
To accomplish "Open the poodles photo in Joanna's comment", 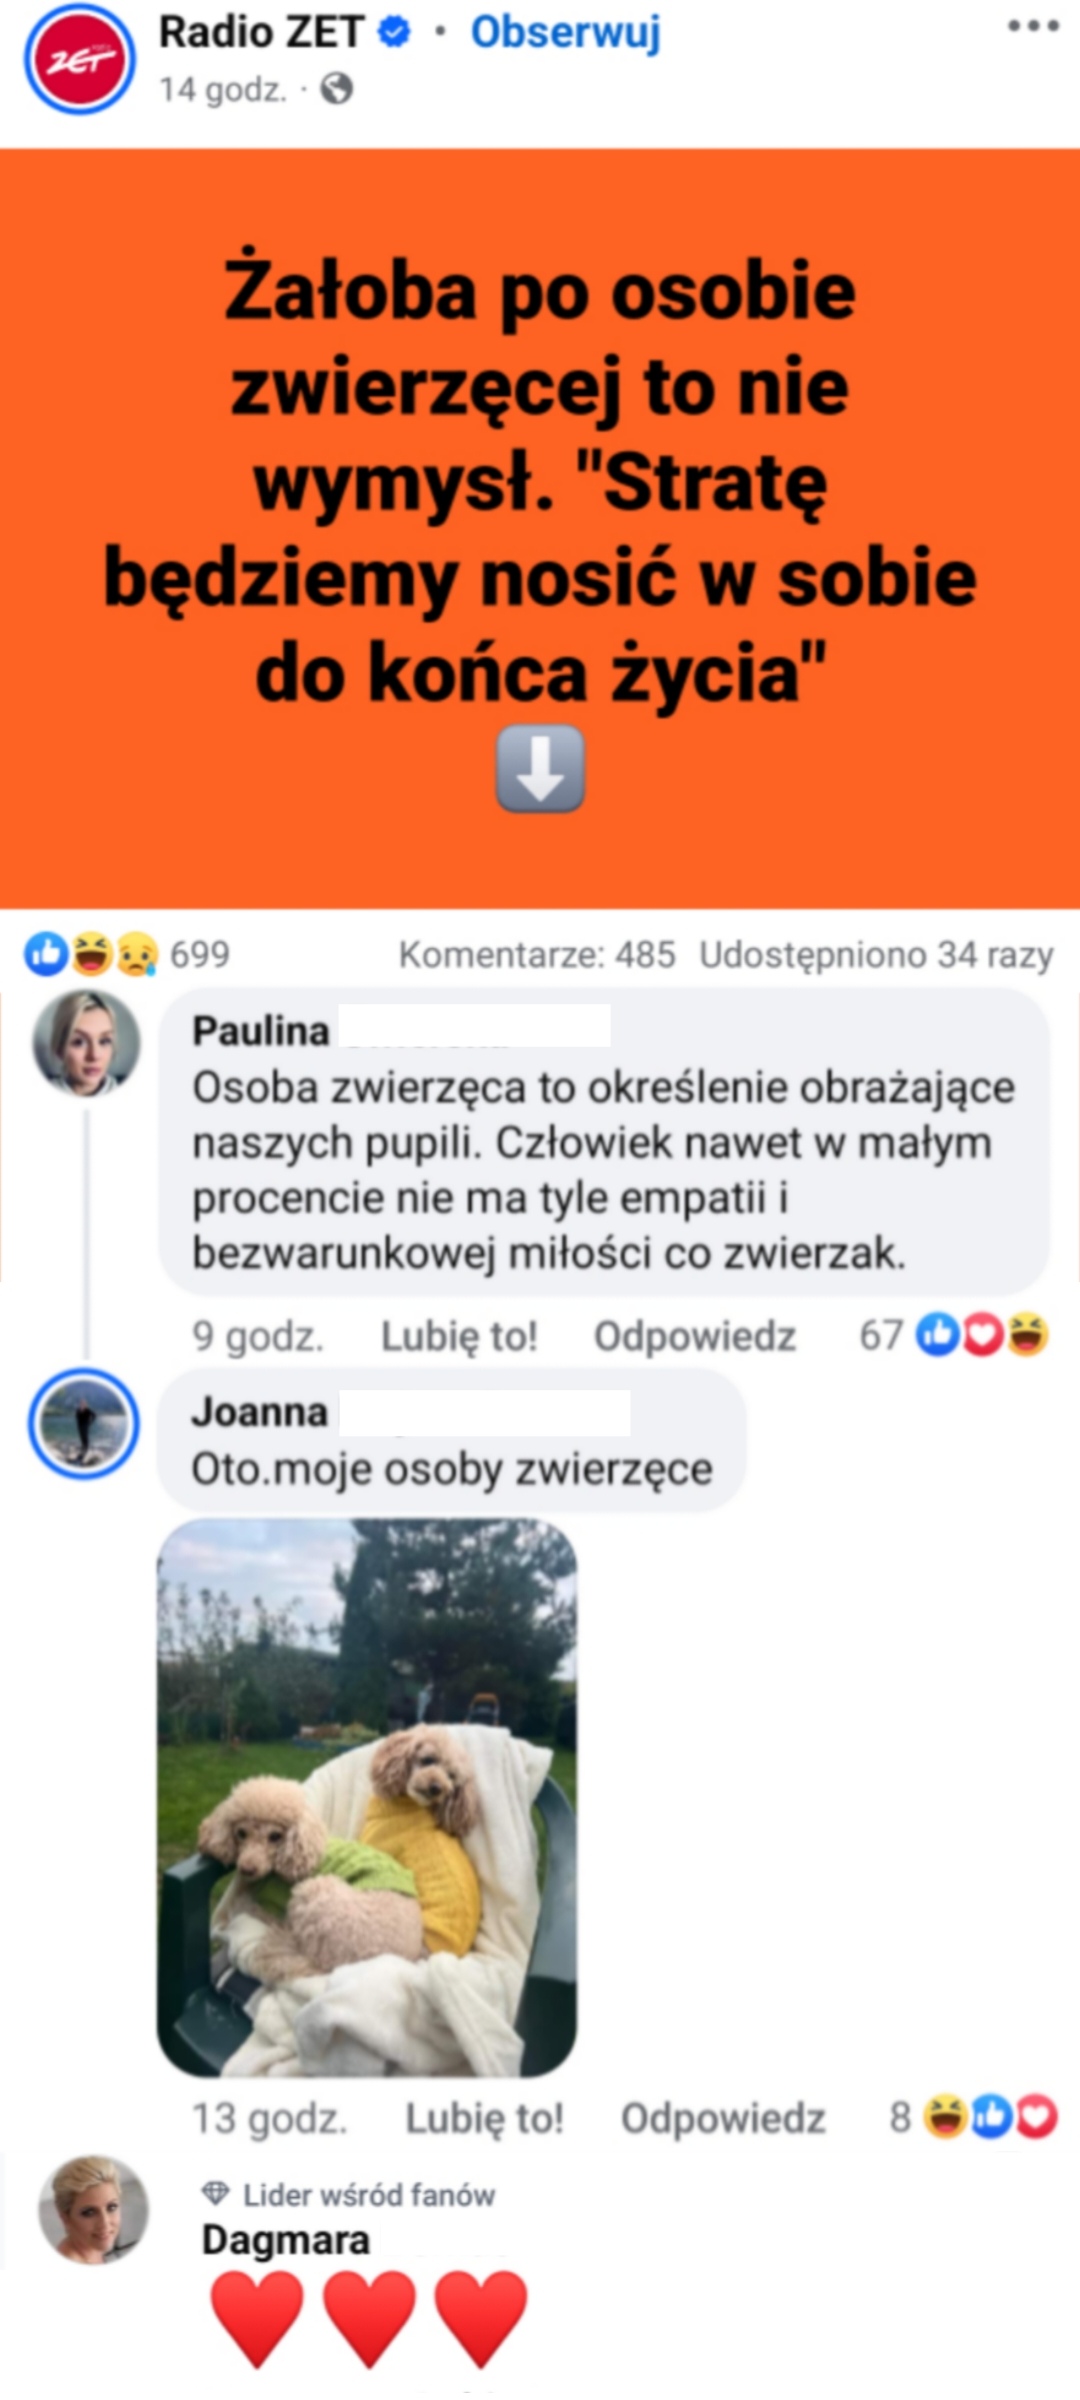I will [x=367, y=1797].
